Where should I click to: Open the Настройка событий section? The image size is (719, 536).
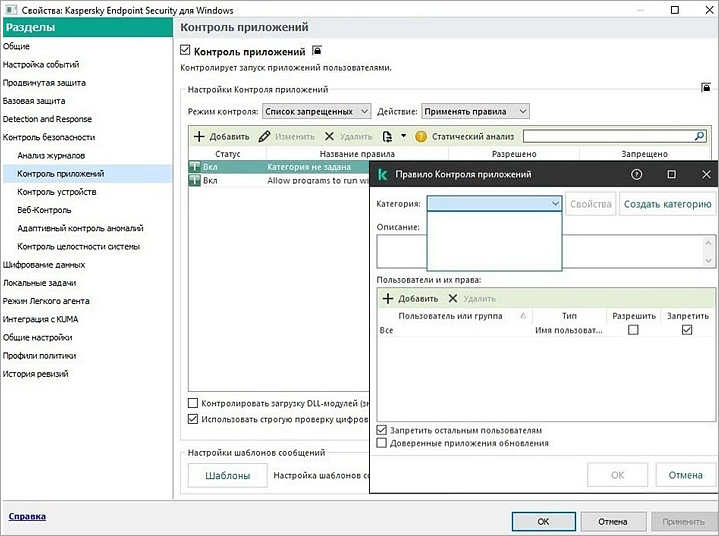point(41,65)
